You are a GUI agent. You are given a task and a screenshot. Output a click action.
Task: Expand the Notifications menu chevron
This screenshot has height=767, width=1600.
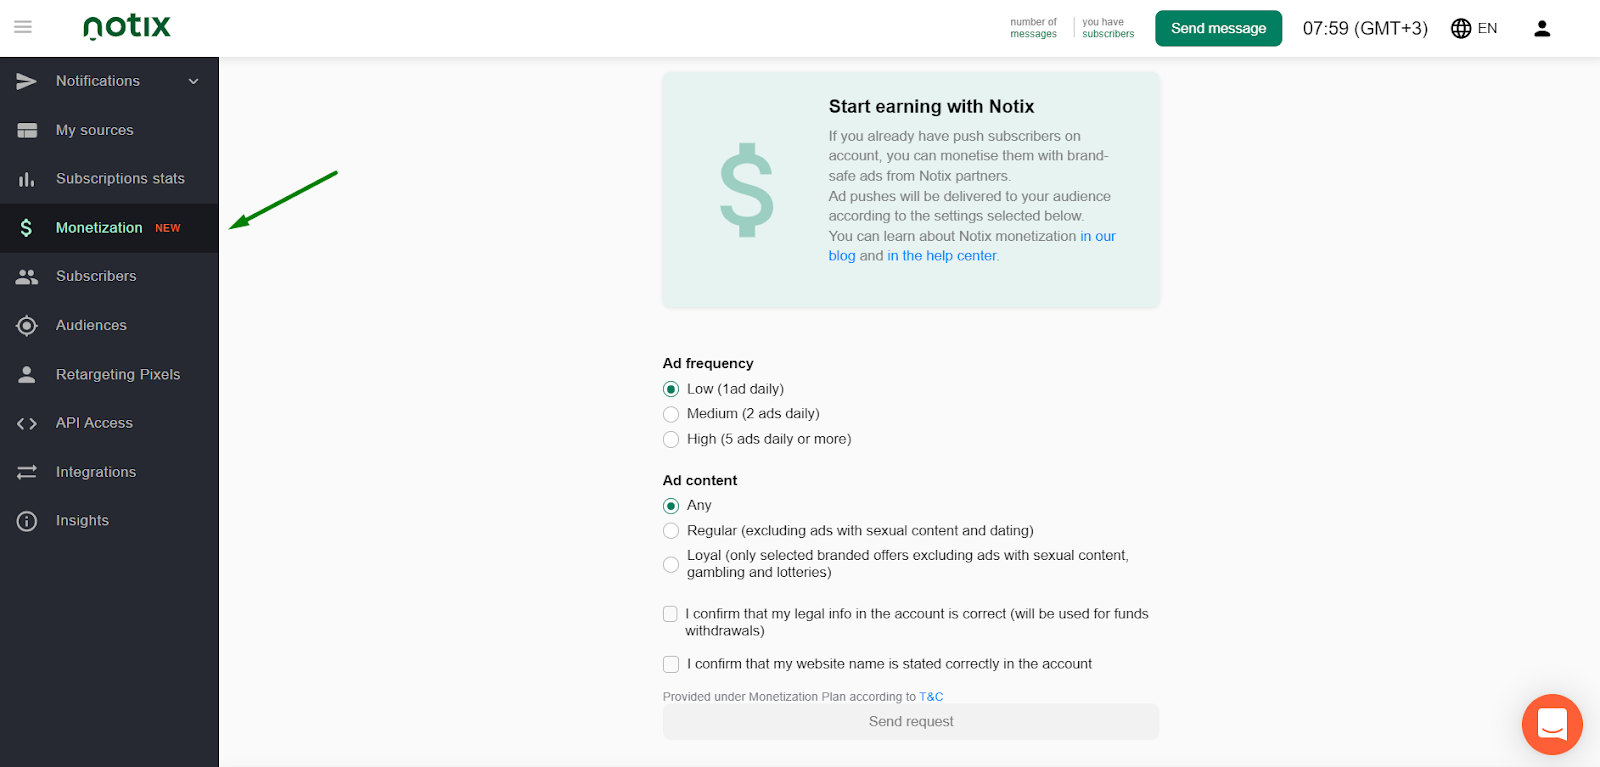pyautogui.click(x=194, y=81)
